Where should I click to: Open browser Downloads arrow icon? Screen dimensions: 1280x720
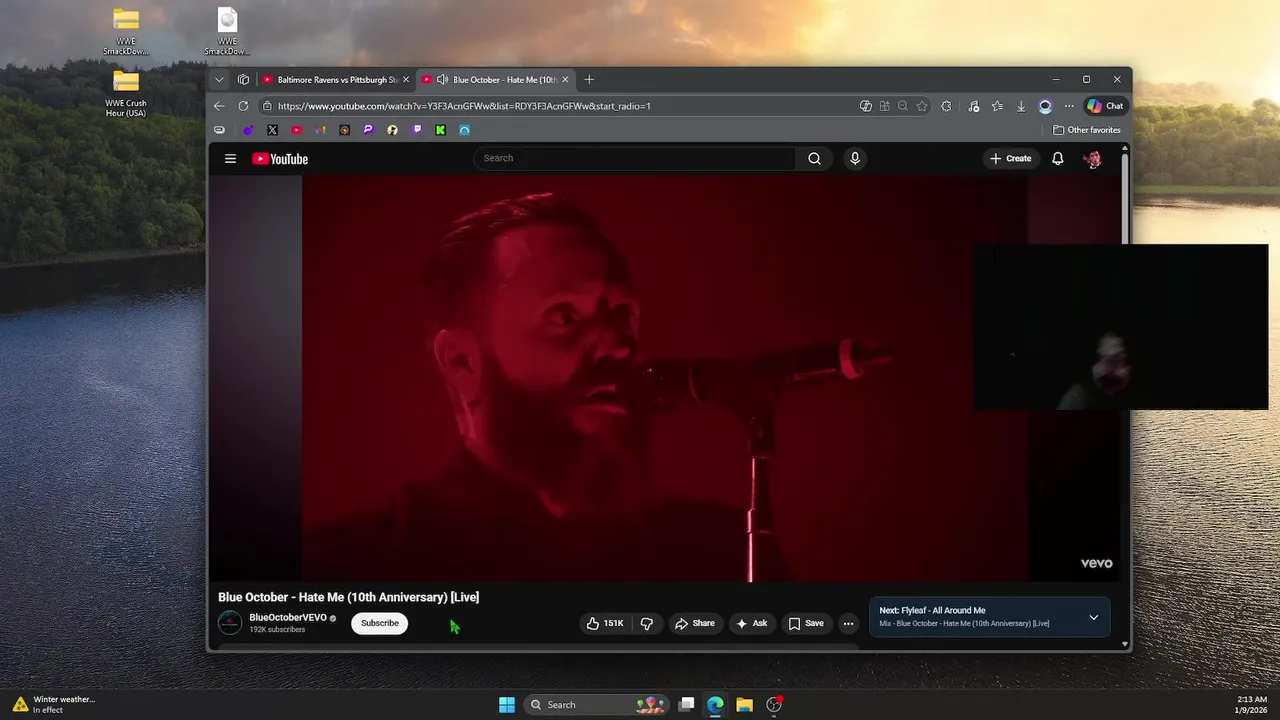[1021, 106]
